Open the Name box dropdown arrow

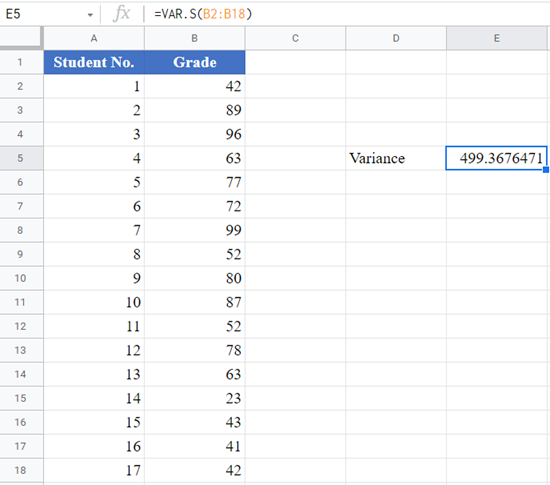pos(90,15)
